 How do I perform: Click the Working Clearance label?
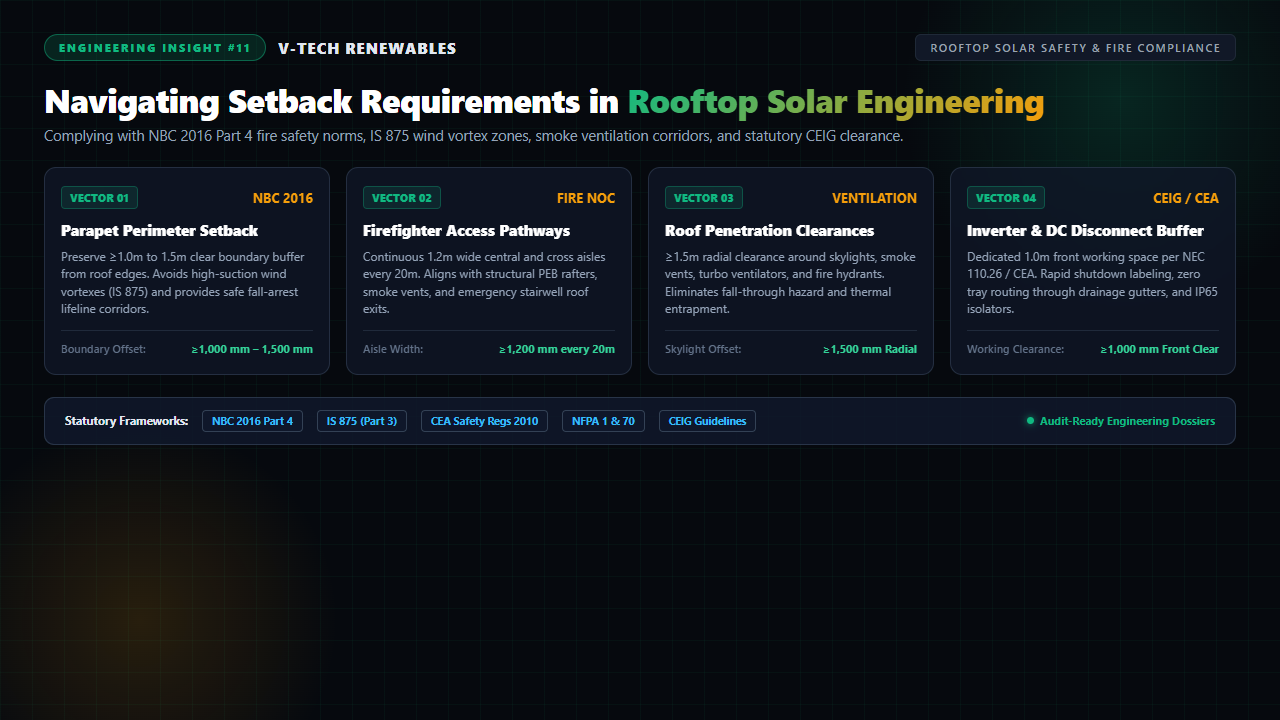coord(1015,350)
